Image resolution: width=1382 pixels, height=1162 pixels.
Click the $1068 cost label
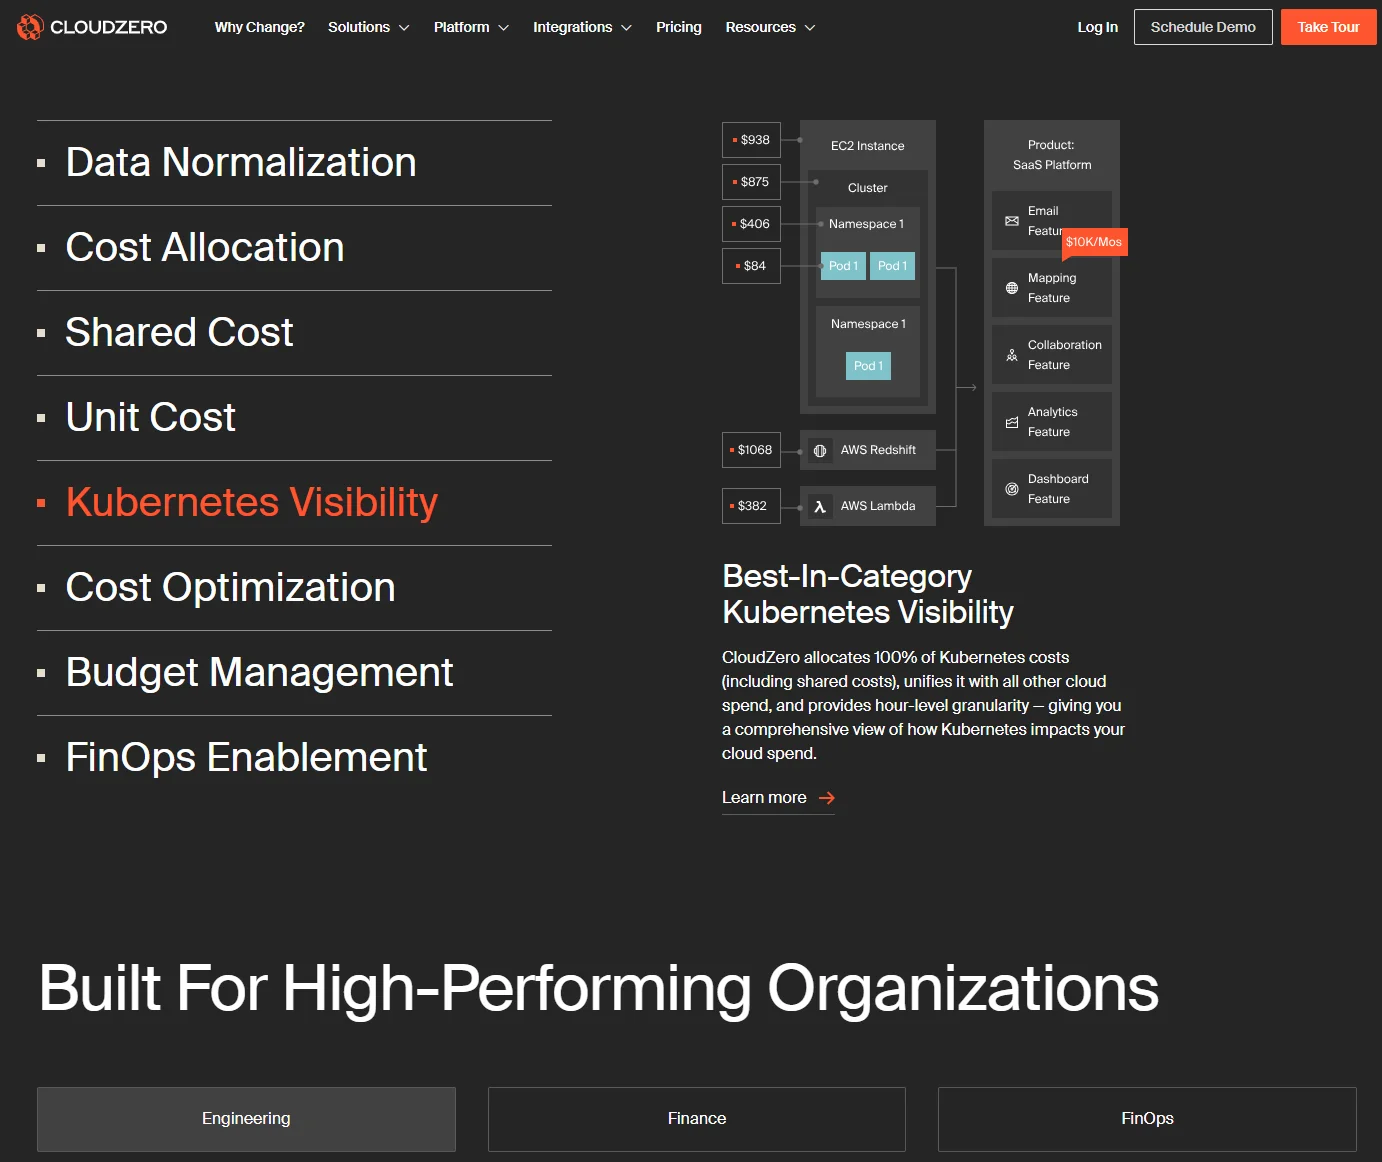[751, 450]
